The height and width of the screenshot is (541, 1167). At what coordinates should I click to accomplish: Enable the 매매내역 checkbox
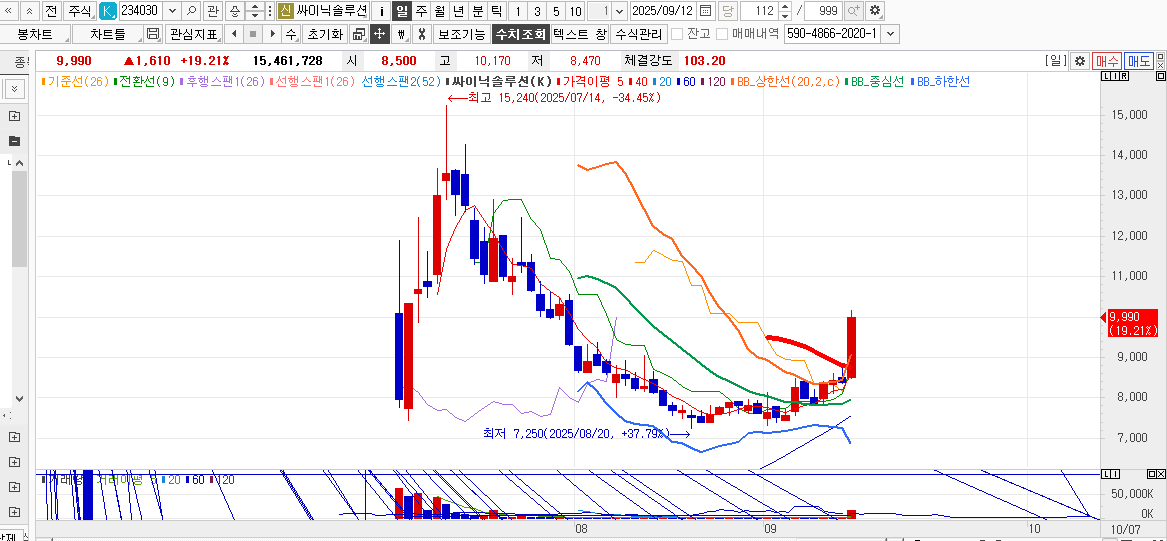[722, 34]
